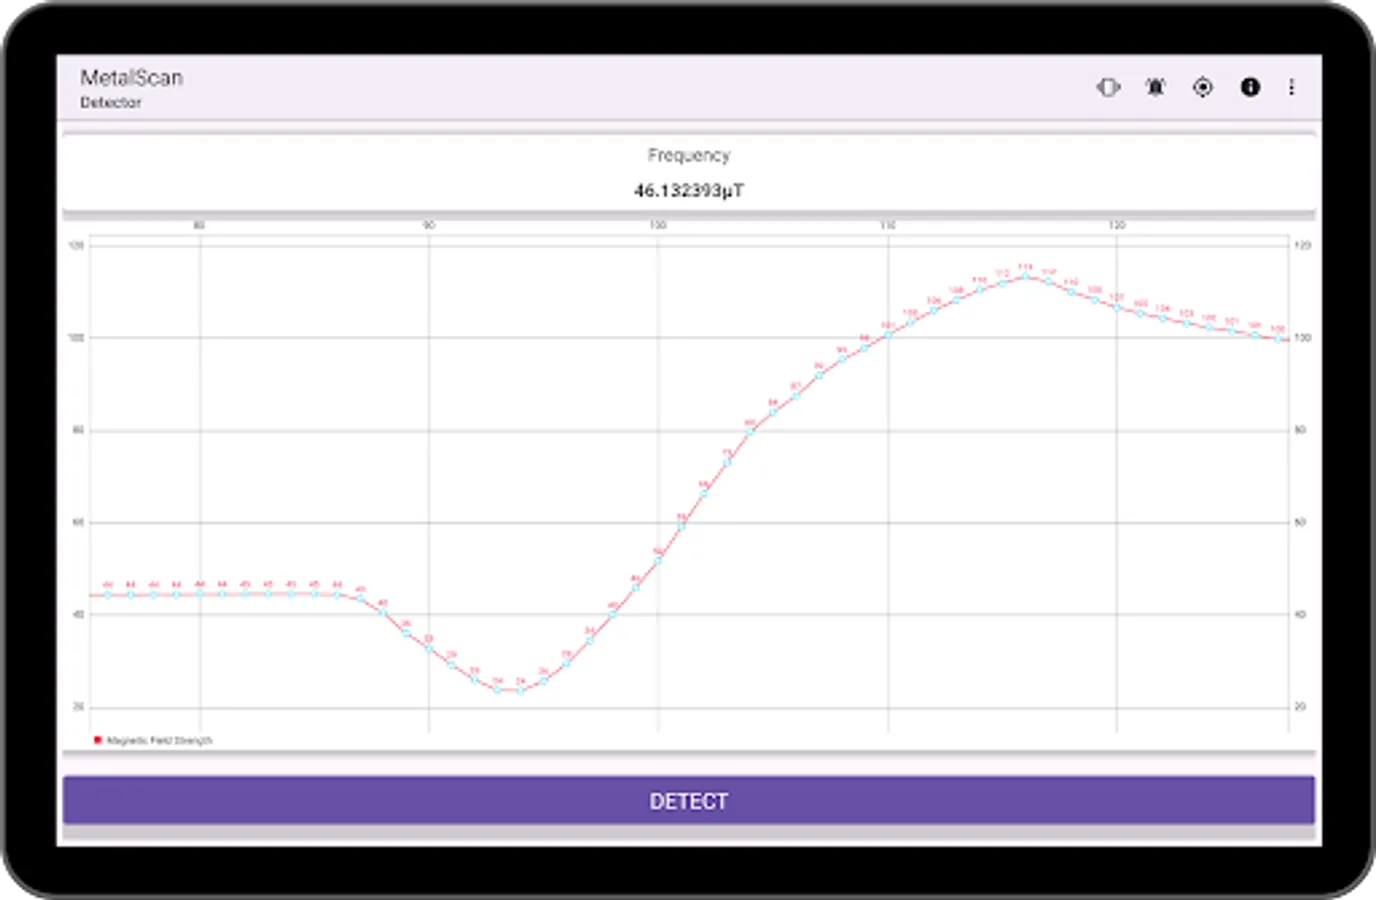Click the MetalScan title in the app bar
Screen dimensions: 1376x900
click(x=133, y=77)
